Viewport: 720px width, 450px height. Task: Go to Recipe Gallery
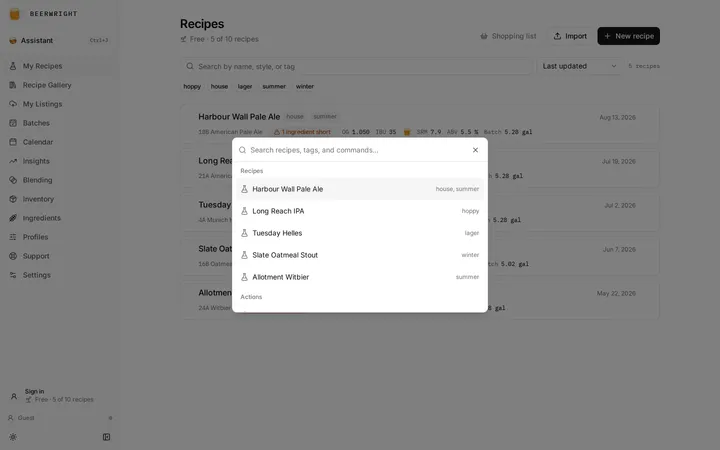point(59,85)
